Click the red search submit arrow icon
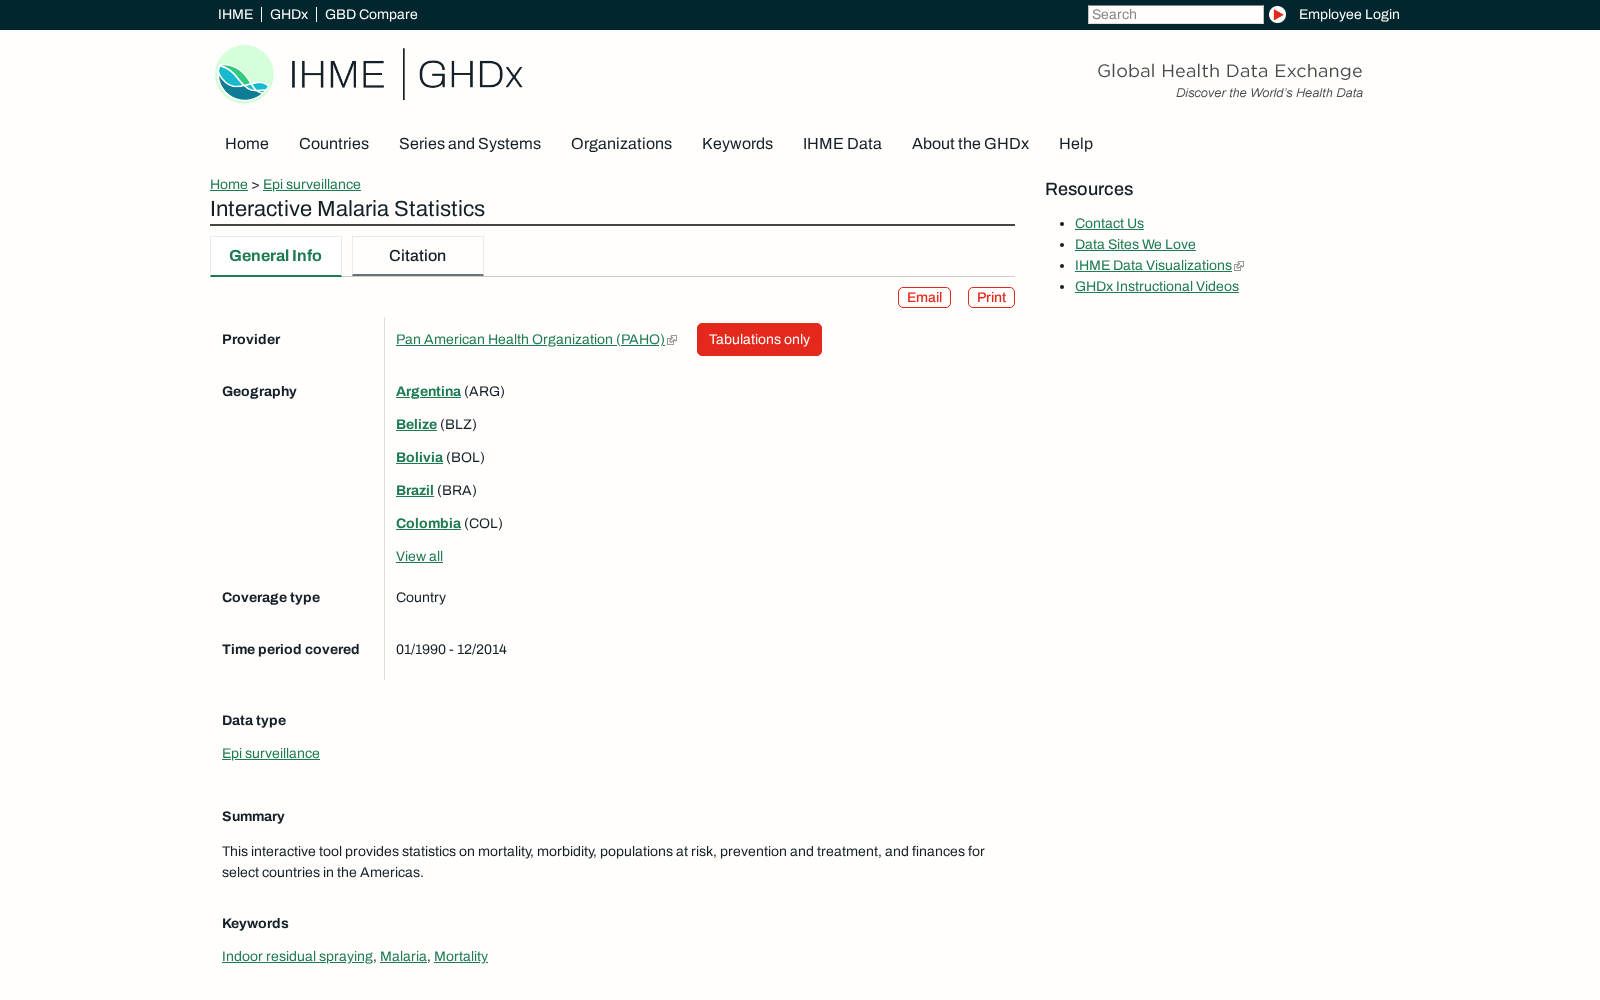1600x1000 pixels. 1277,14
